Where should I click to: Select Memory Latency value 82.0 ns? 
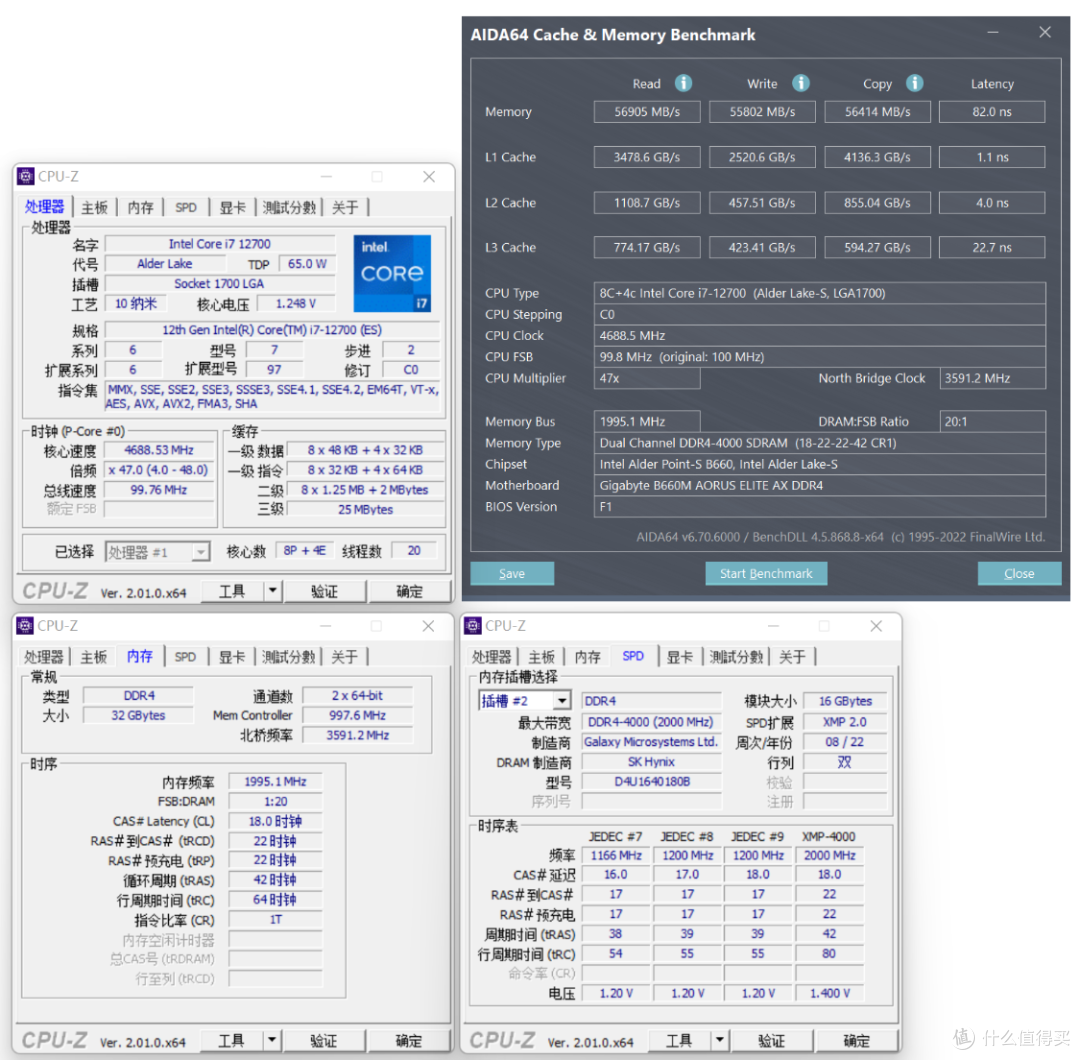[992, 112]
